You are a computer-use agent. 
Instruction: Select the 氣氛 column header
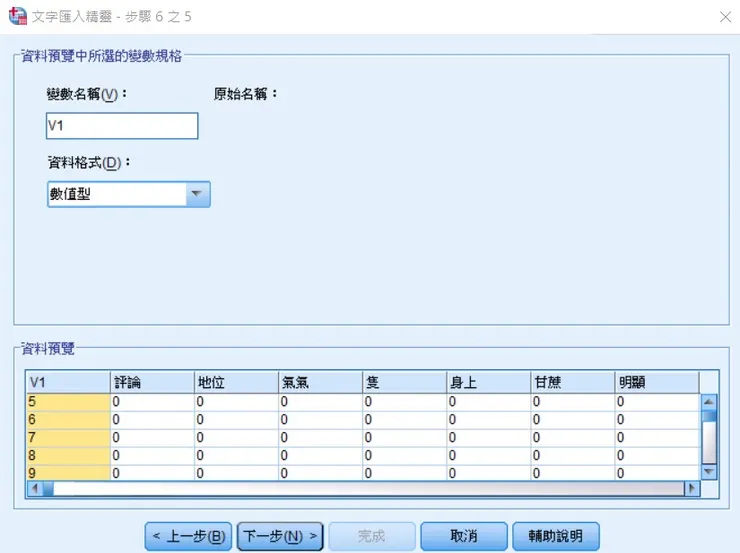coord(320,382)
